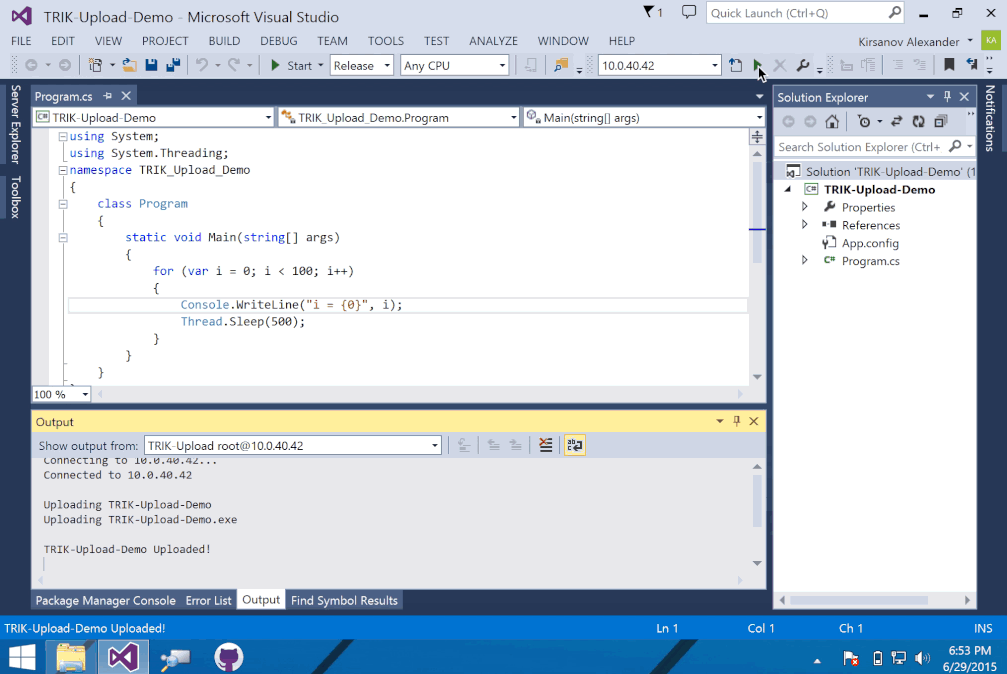
Task: Expand the Program.cs tree node
Action: point(805,260)
